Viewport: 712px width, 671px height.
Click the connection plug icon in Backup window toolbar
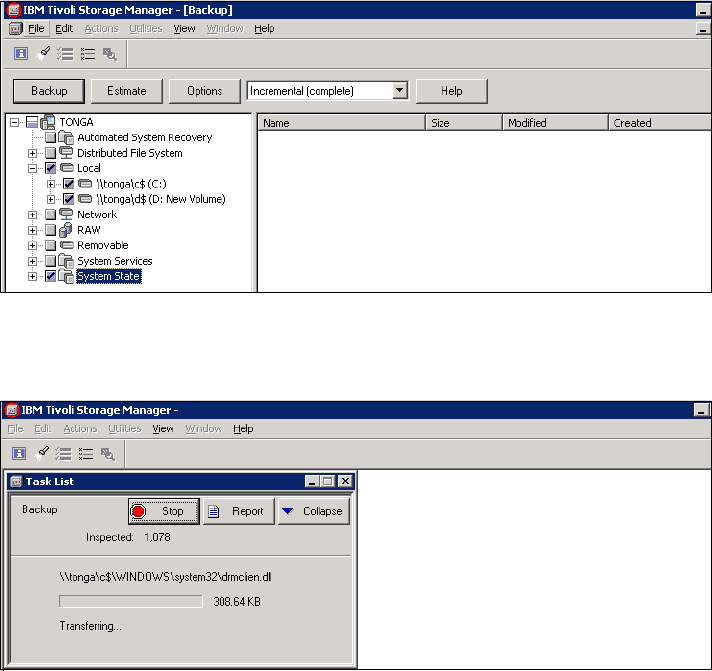(x=43, y=54)
